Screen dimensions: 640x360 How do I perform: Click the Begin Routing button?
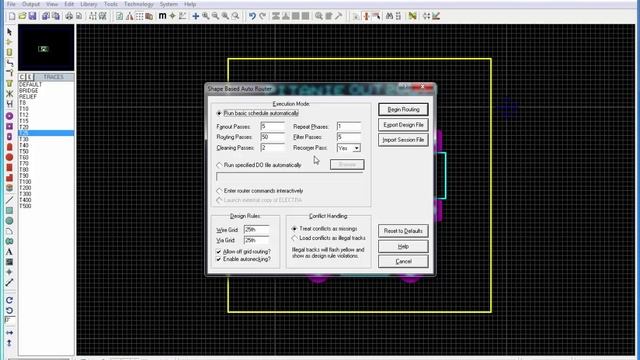403,109
